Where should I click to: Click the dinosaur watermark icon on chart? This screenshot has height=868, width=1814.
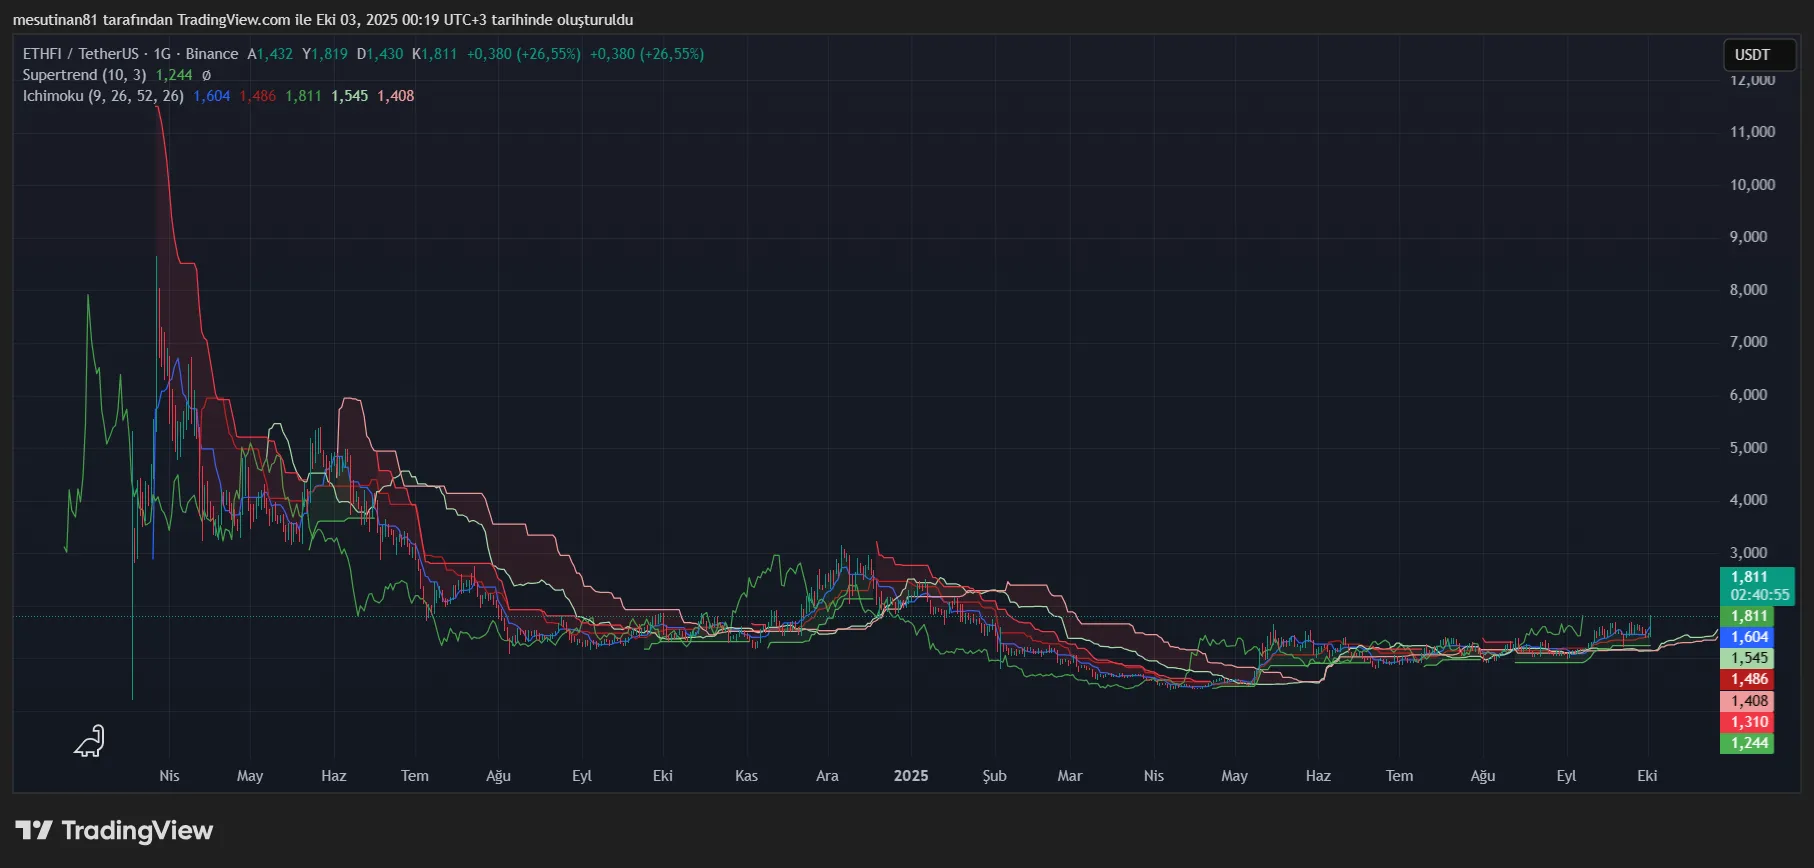click(90, 741)
